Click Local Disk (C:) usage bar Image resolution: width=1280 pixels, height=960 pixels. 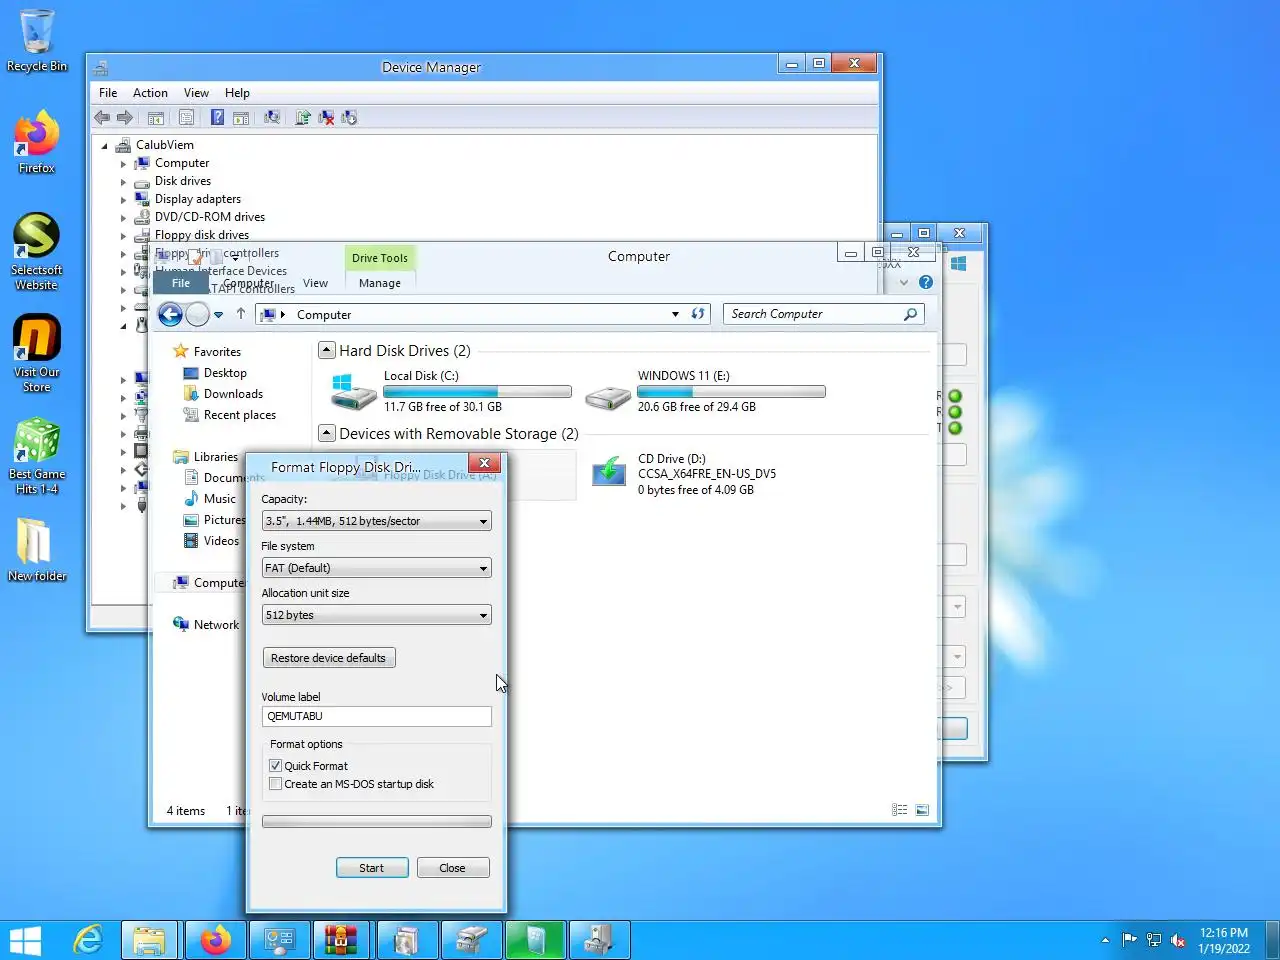coord(478,392)
